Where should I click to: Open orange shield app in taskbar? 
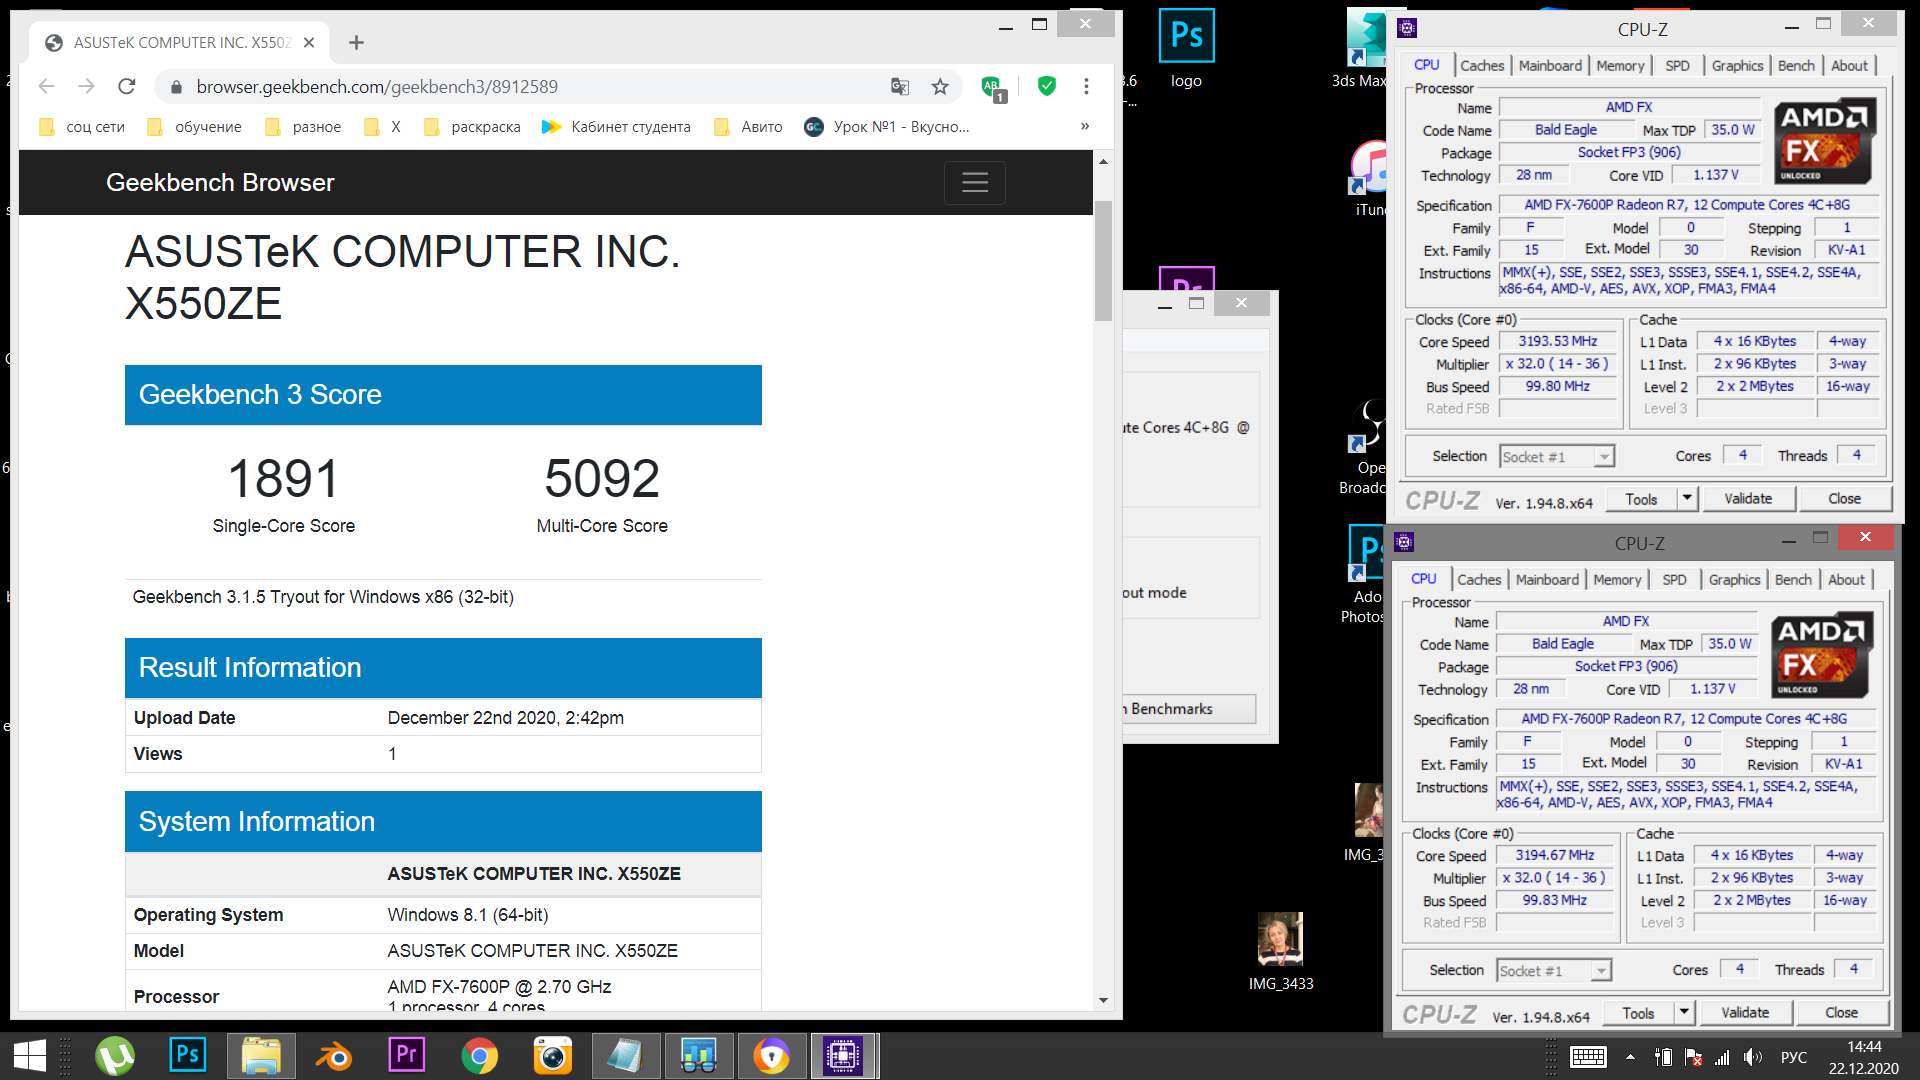point(772,1056)
